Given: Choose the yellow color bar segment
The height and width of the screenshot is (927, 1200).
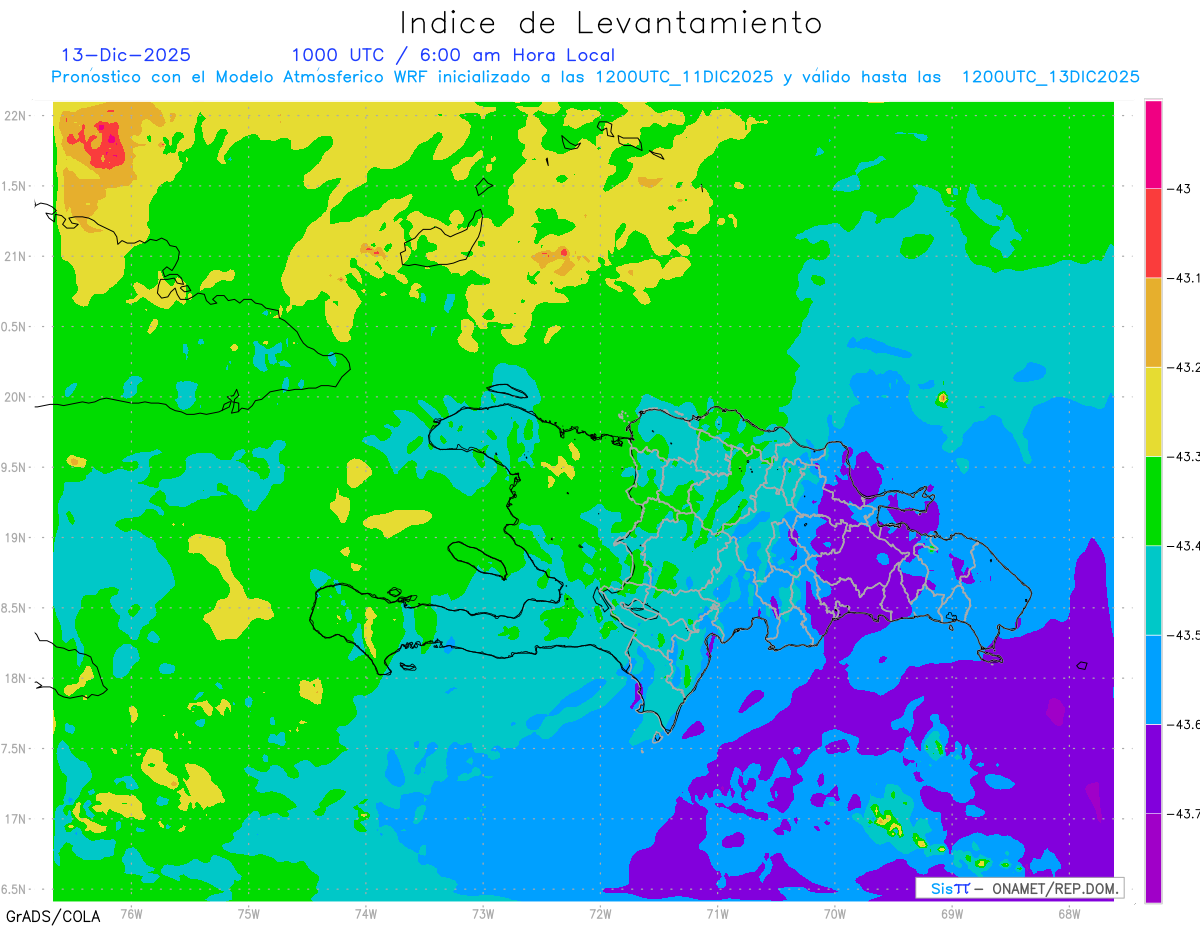Looking at the screenshot, I should 1153,411.
